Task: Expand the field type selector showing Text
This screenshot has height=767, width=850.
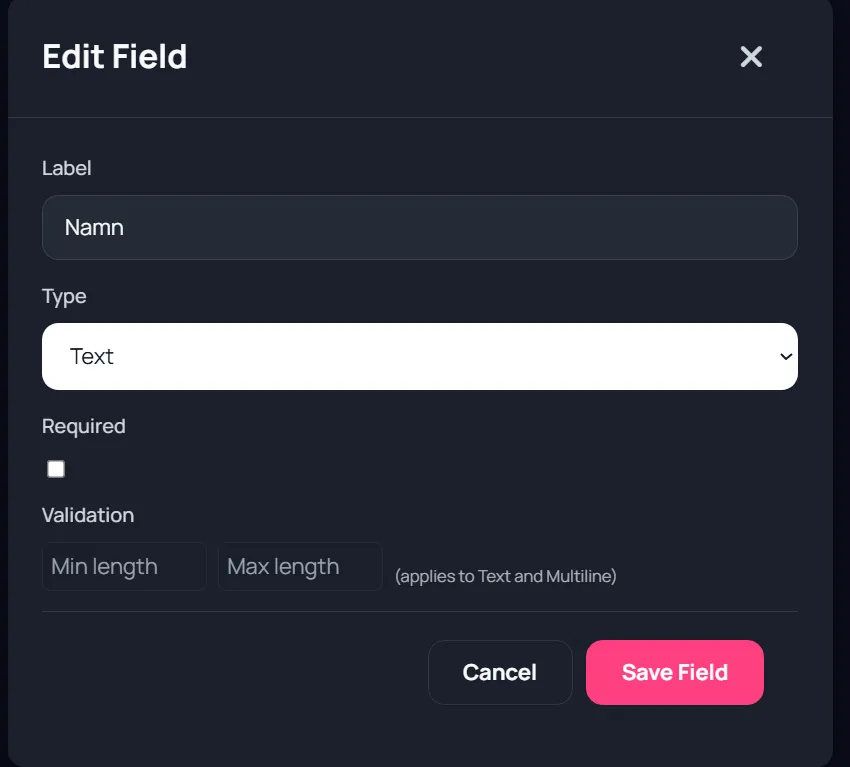Action: [x=420, y=356]
